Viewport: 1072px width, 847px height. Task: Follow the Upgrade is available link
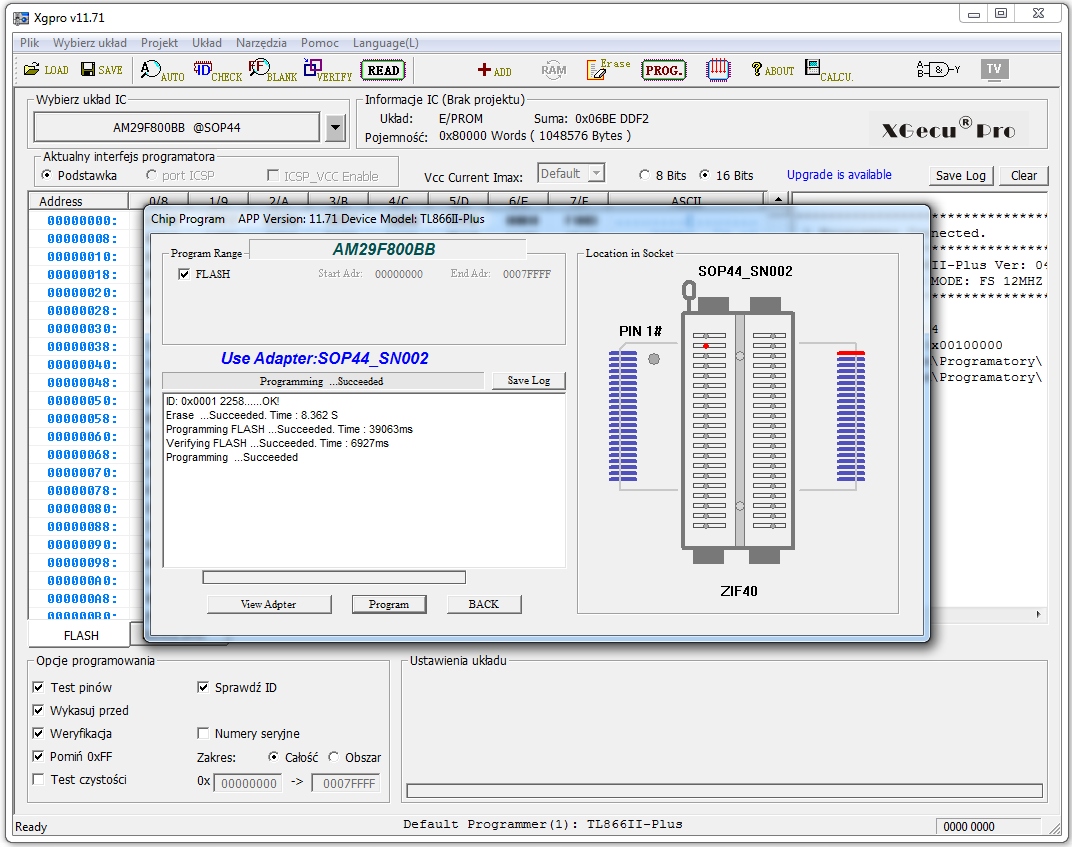pos(838,174)
